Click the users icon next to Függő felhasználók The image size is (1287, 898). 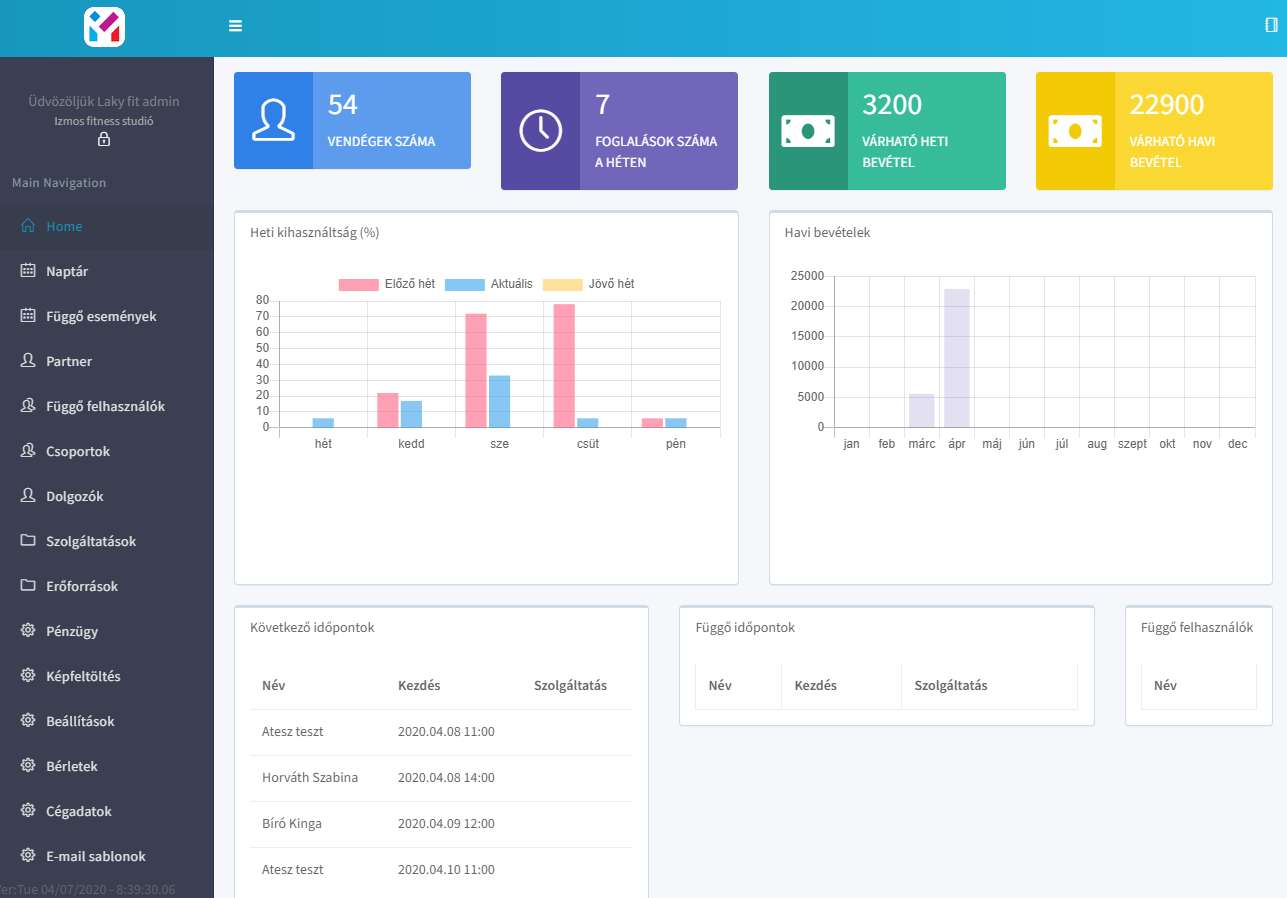(28, 406)
